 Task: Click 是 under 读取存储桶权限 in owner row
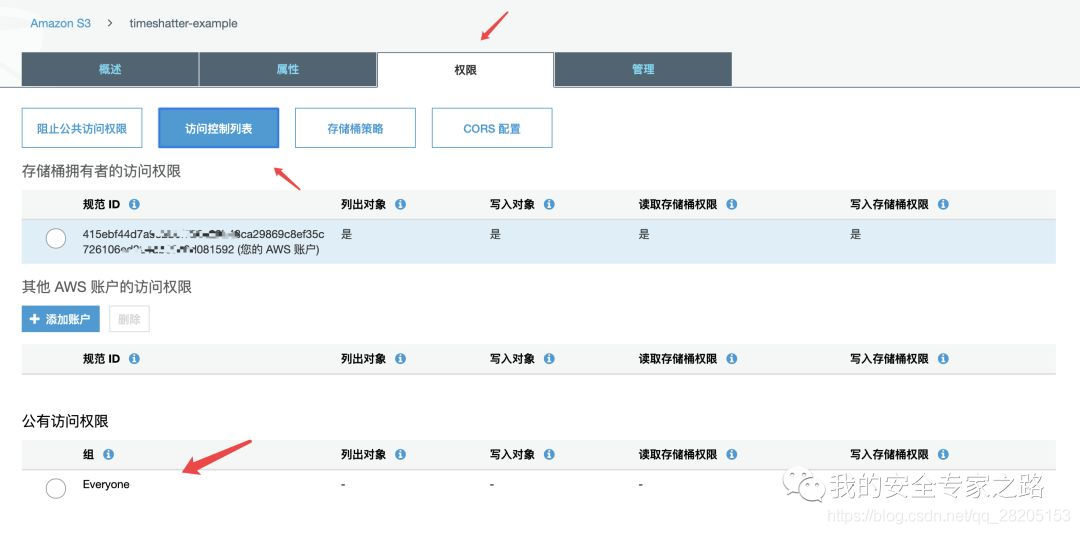coord(644,234)
